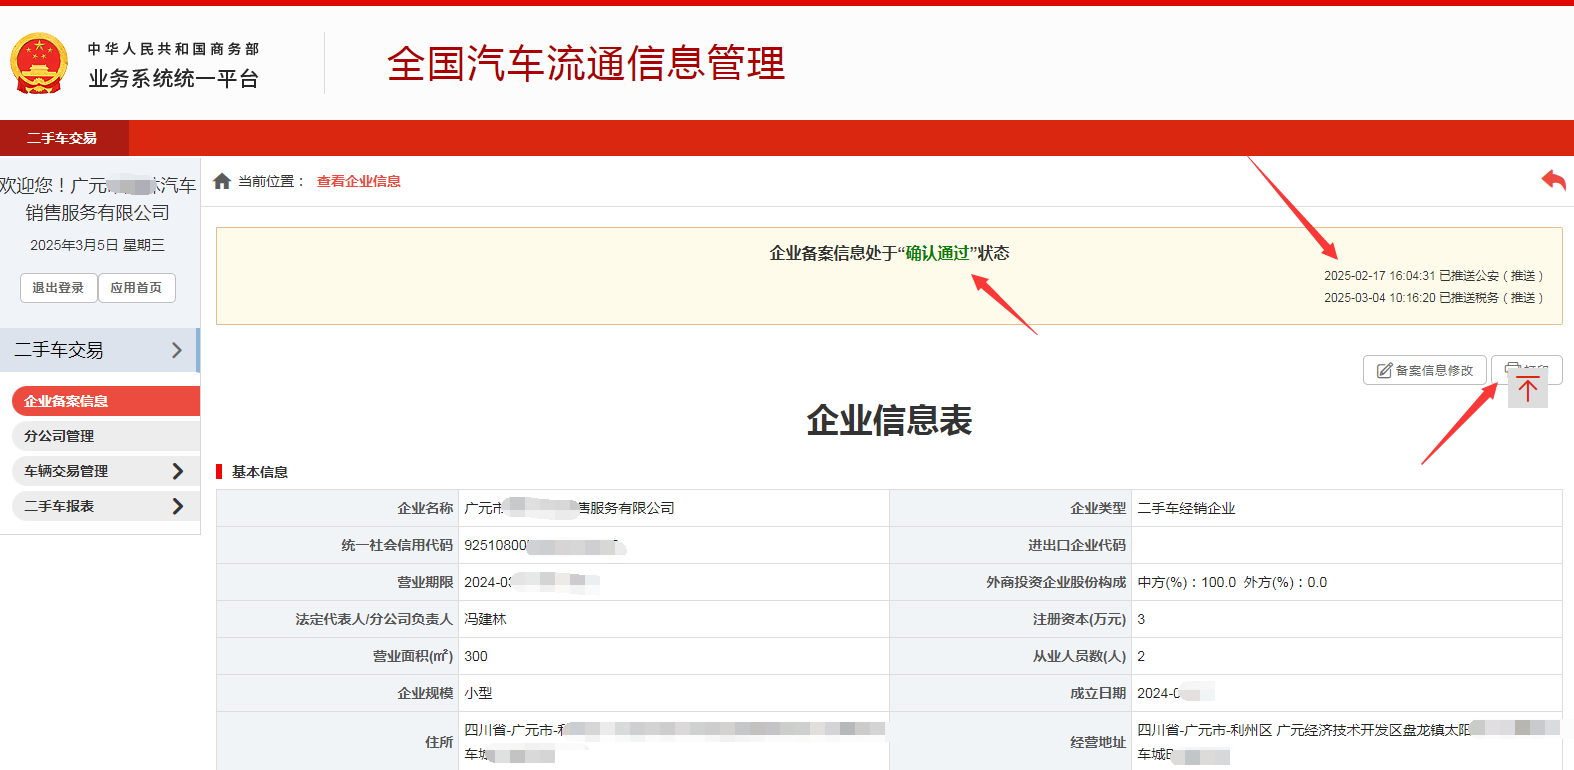Click the 备案信息修改 button

tap(1424, 370)
